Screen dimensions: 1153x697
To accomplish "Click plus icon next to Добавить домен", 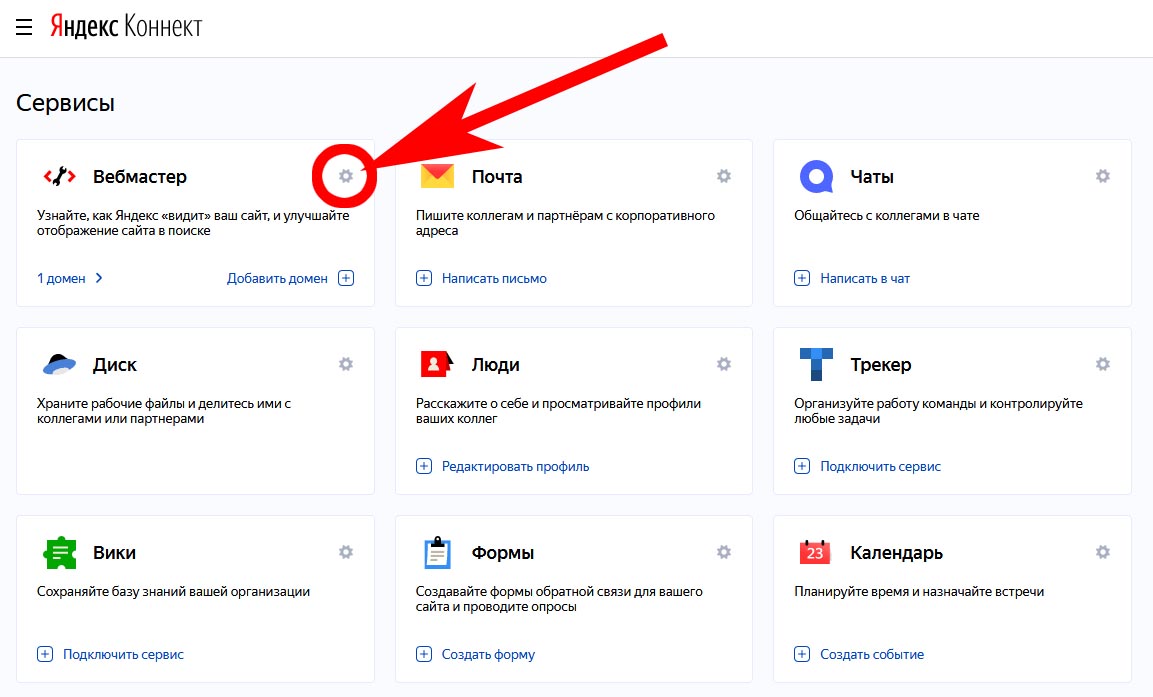I will coord(346,278).
